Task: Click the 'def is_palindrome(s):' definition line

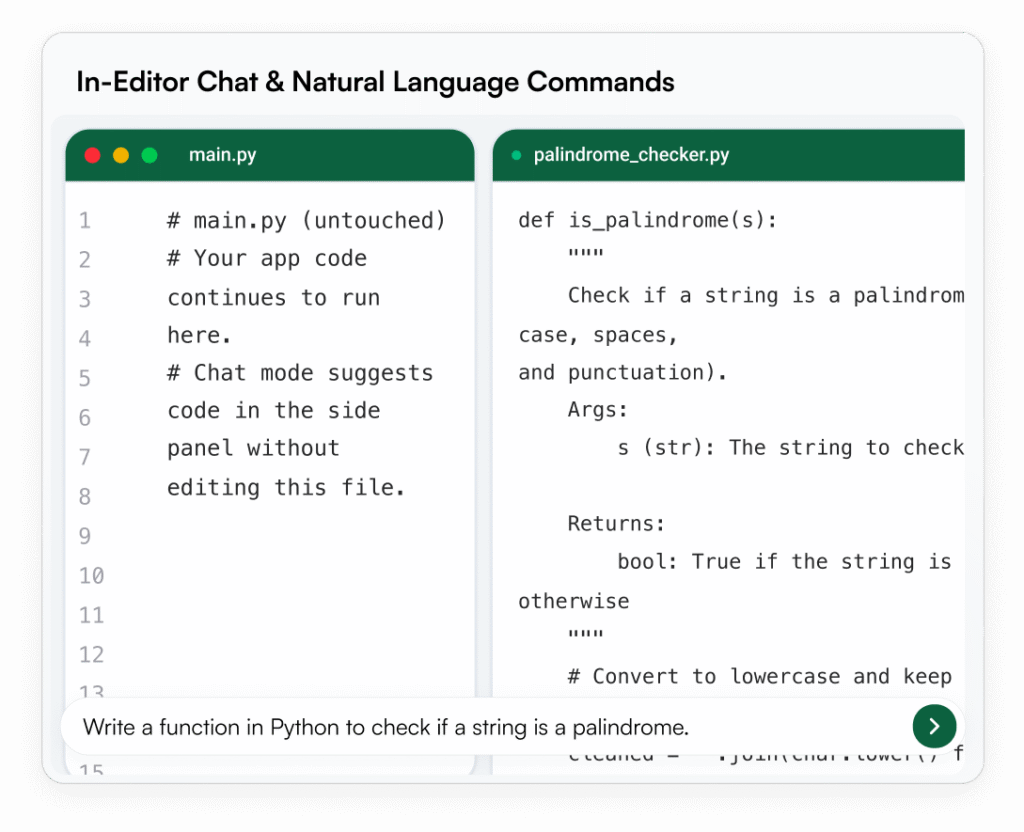Action: pos(647,220)
